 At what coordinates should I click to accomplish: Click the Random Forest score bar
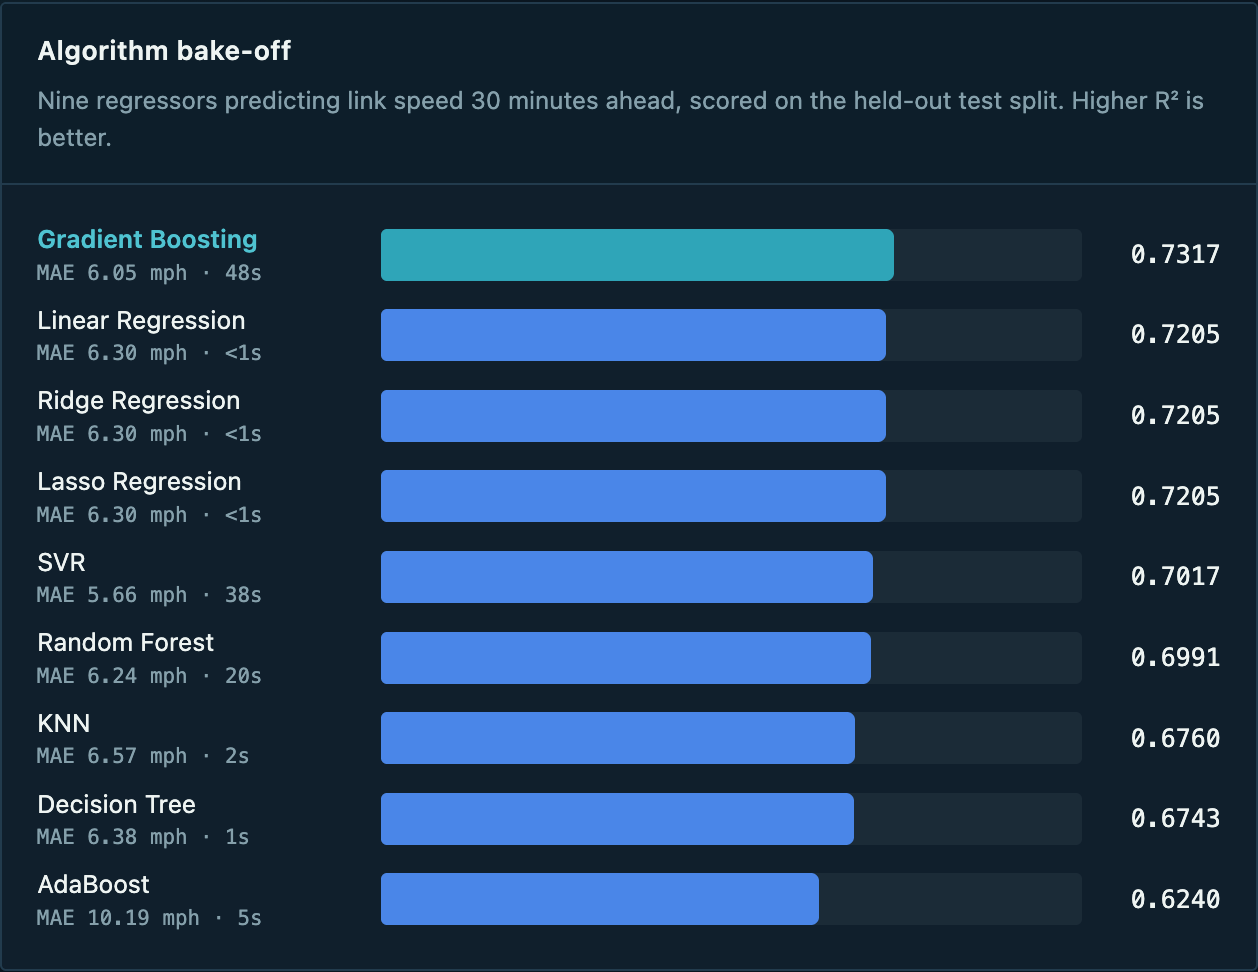(x=626, y=658)
